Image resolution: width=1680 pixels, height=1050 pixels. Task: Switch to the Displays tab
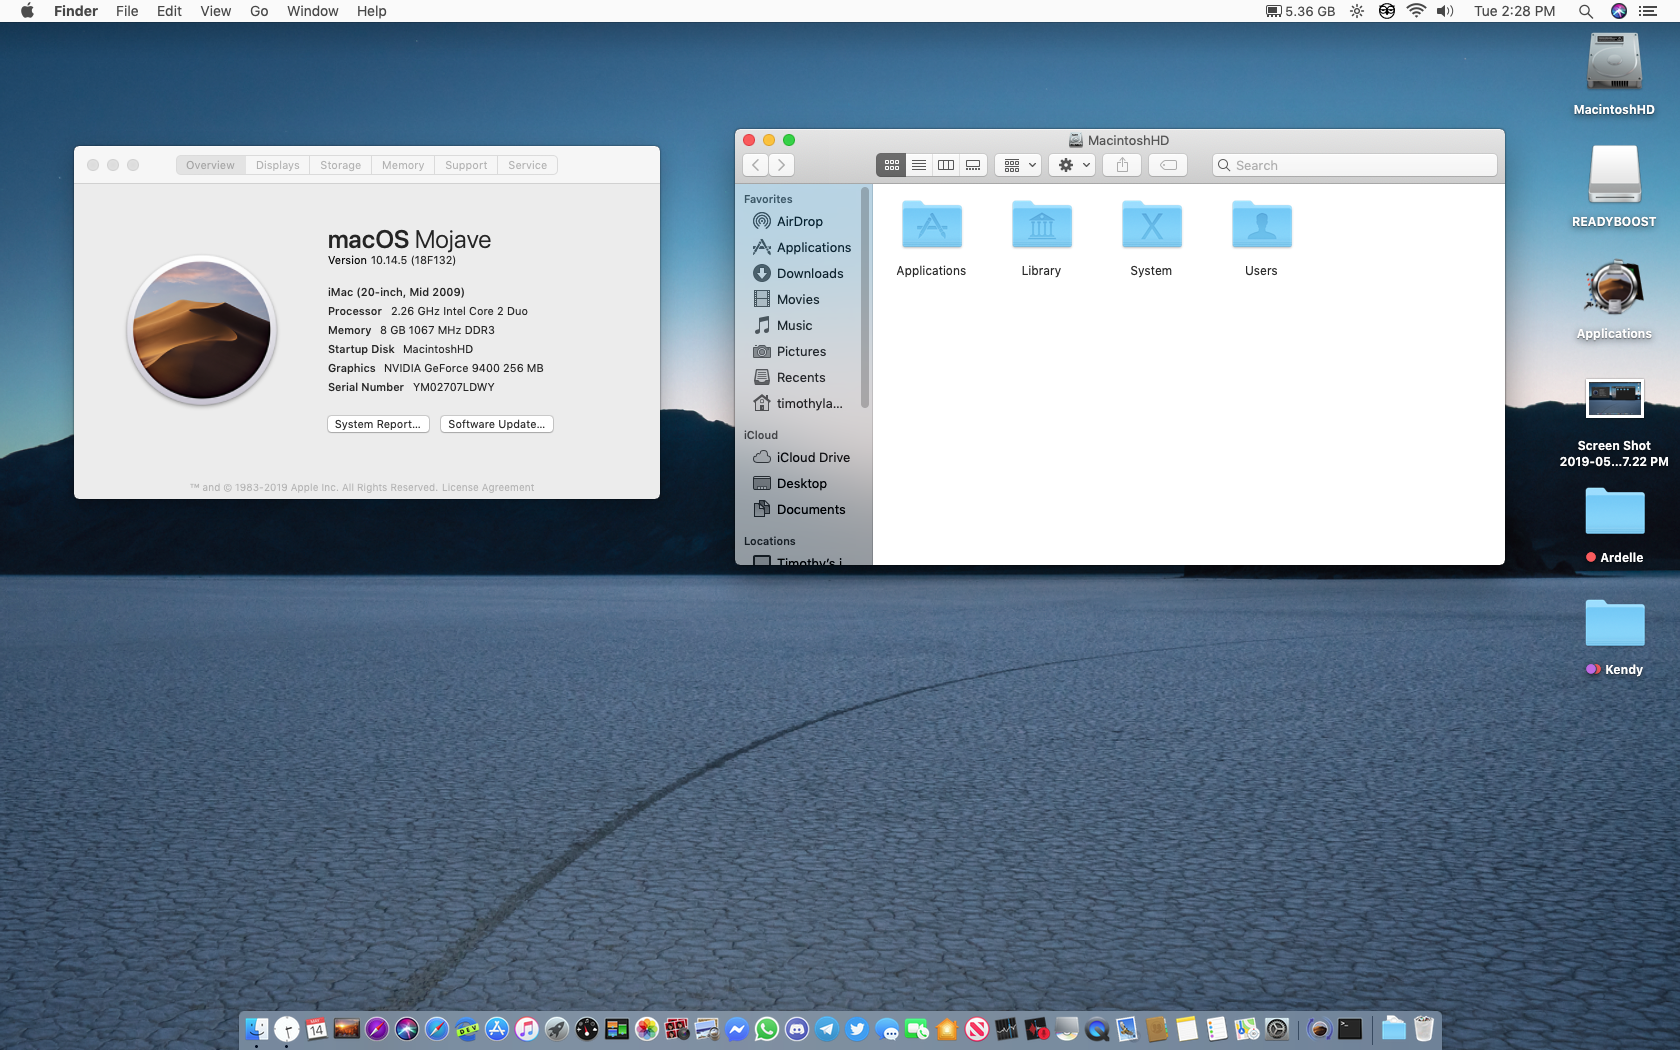277,165
